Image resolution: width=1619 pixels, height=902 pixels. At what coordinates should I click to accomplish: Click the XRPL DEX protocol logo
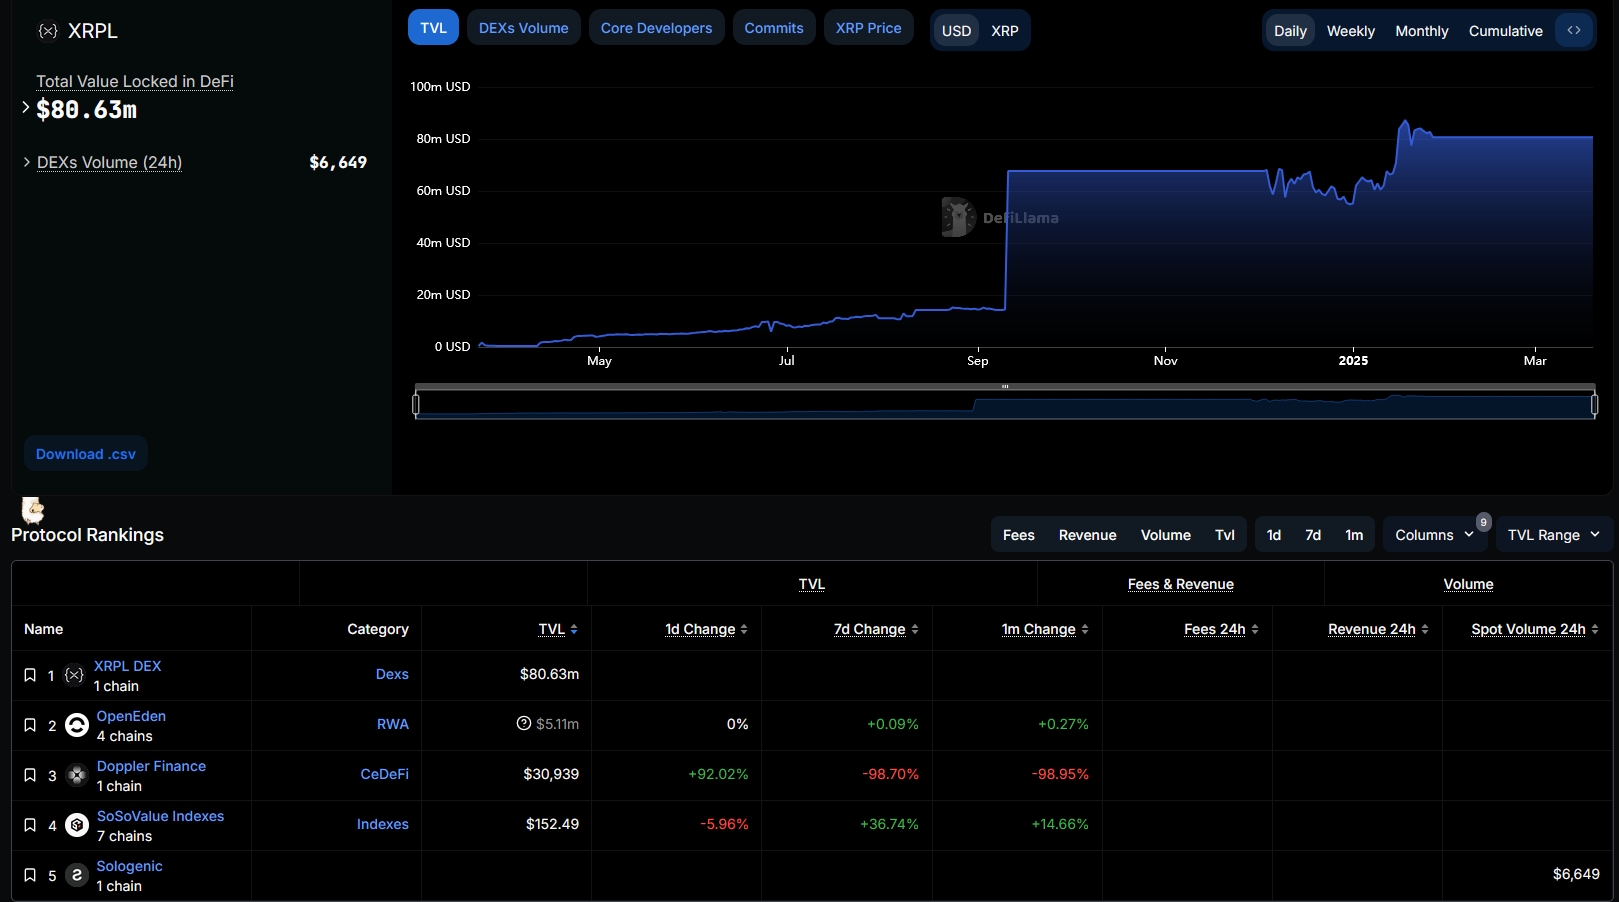[x=74, y=675]
